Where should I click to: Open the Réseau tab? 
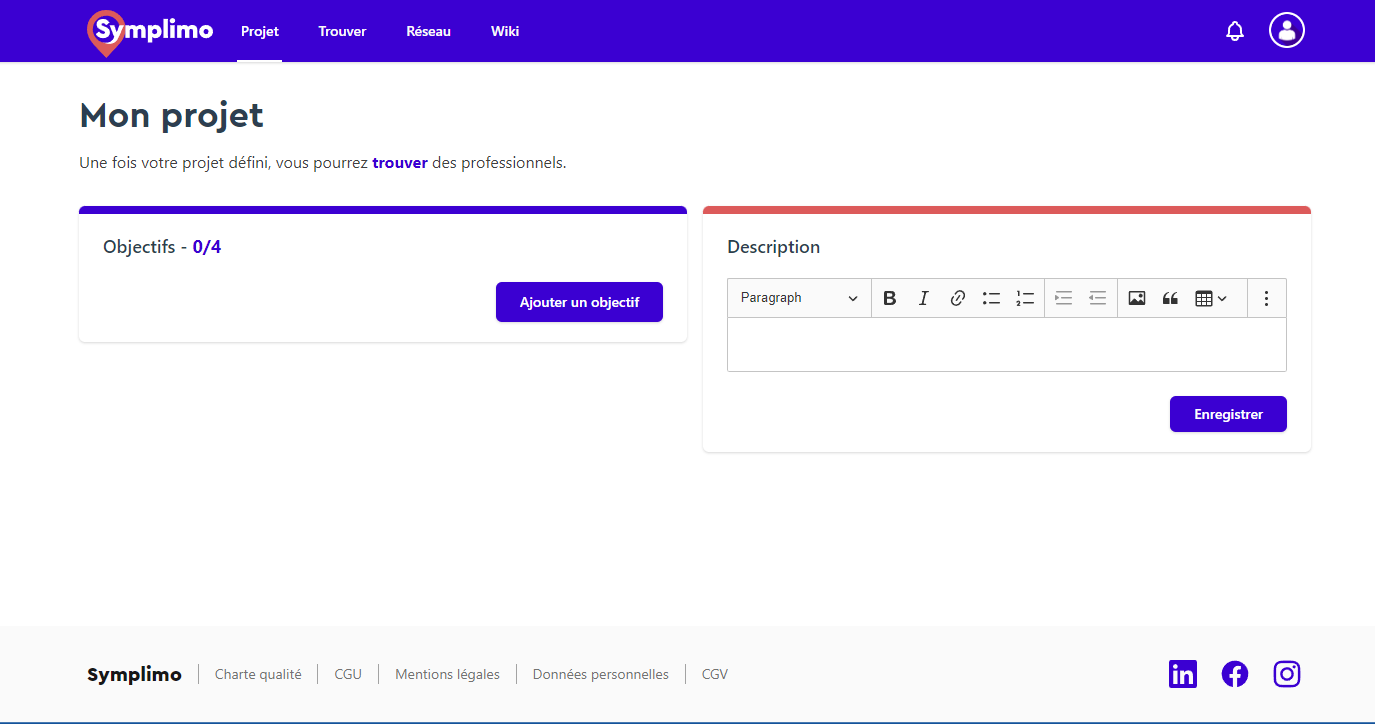428,31
